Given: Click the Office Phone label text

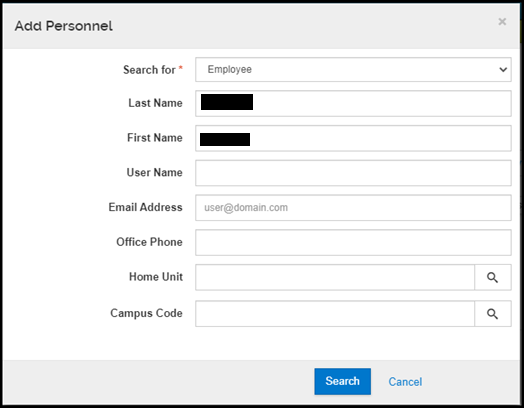Looking at the screenshot, I should (149, 242).
